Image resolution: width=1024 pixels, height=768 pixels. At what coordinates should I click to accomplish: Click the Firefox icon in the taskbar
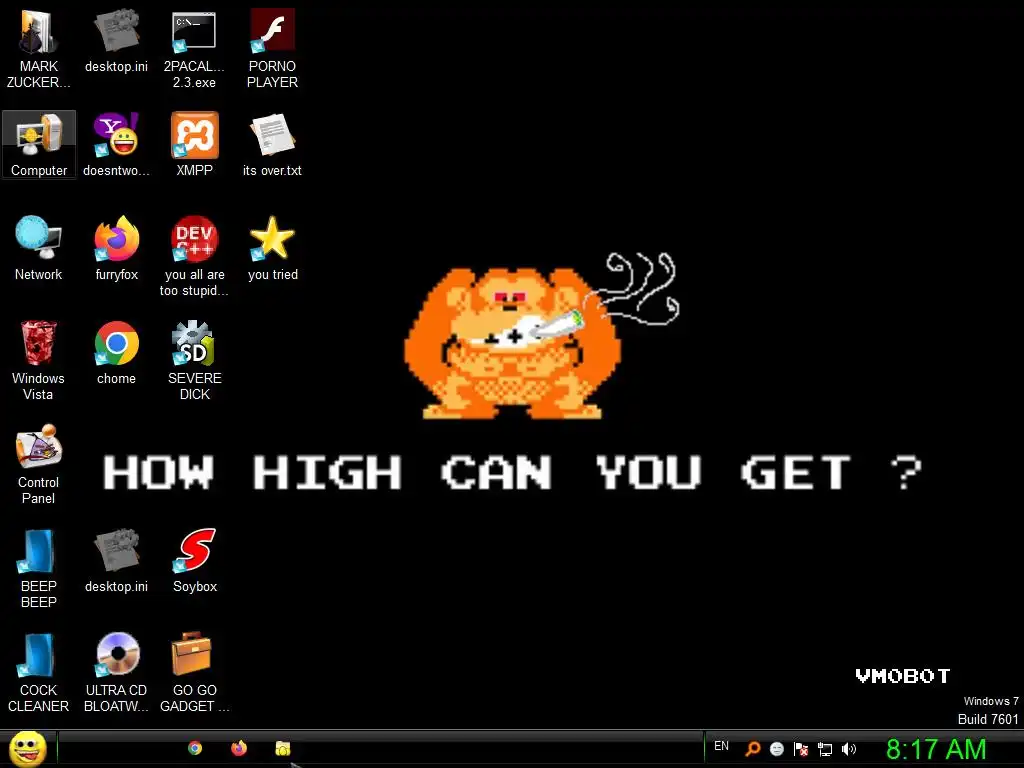[239, 748]
